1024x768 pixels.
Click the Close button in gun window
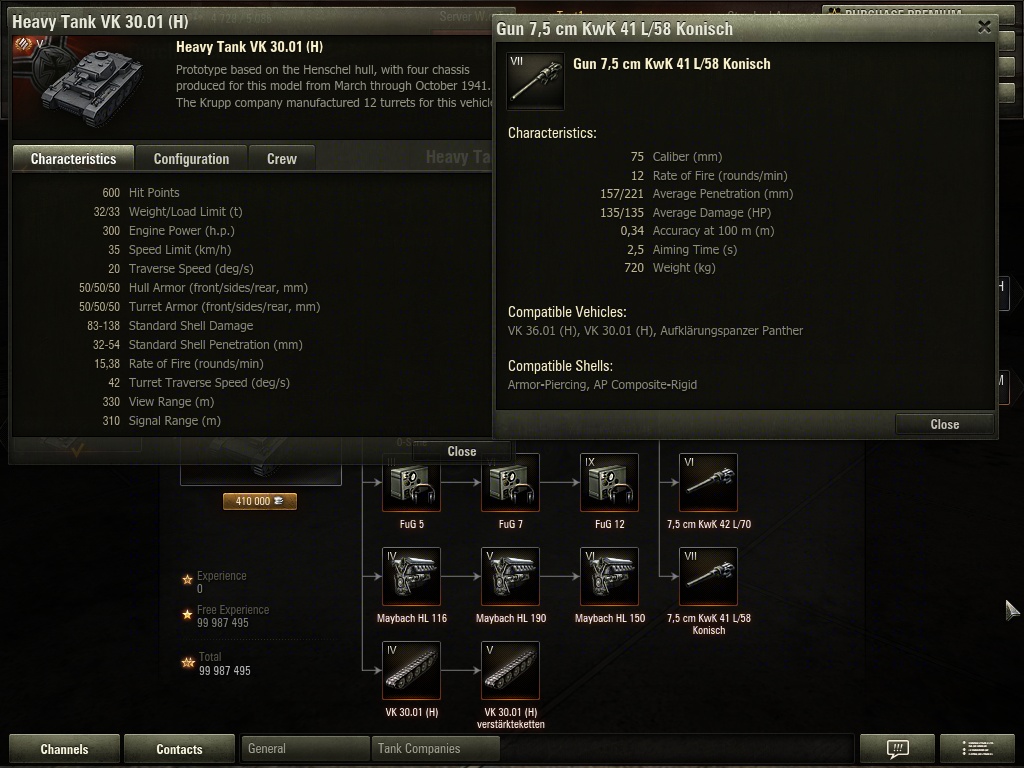pos(944,424)
